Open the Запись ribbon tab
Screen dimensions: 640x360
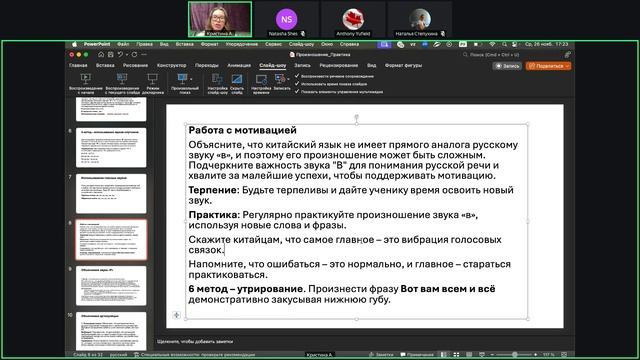[x=302, y=65]
